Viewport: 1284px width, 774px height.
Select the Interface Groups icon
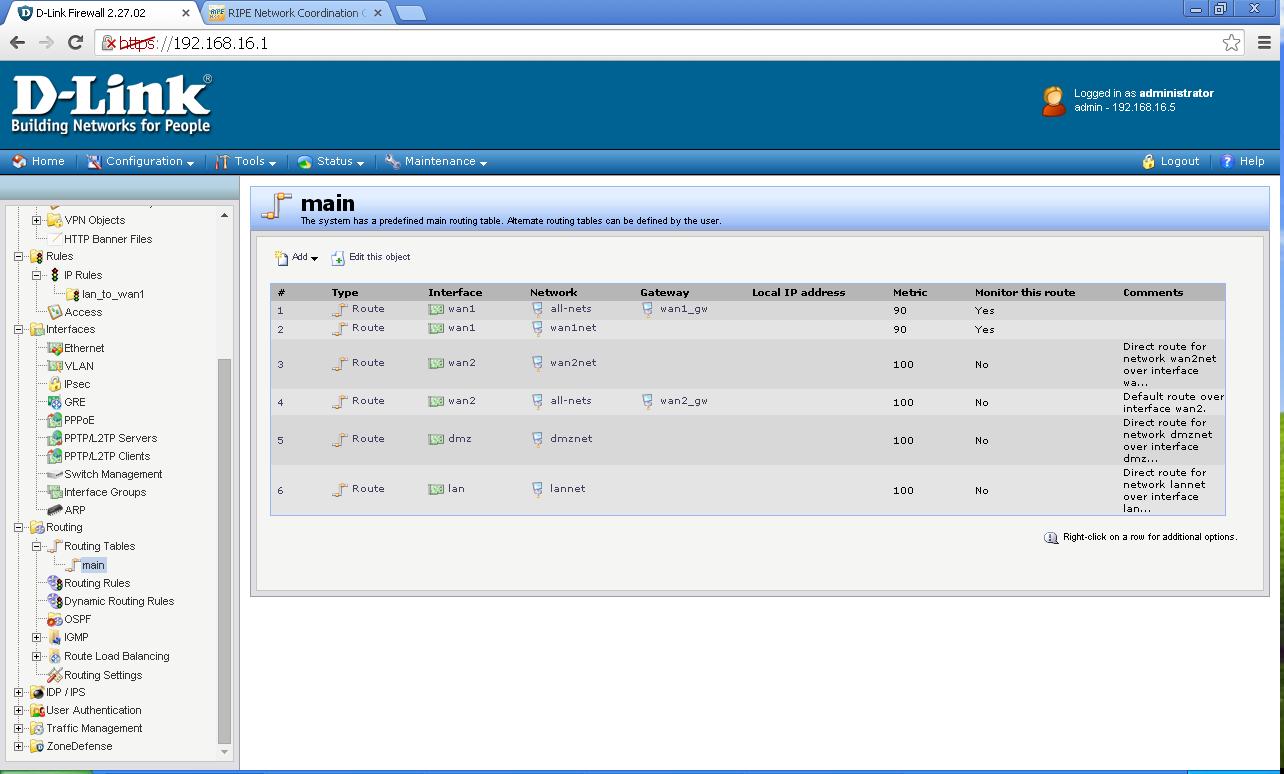pyautogui.click(x=55, y=492)
